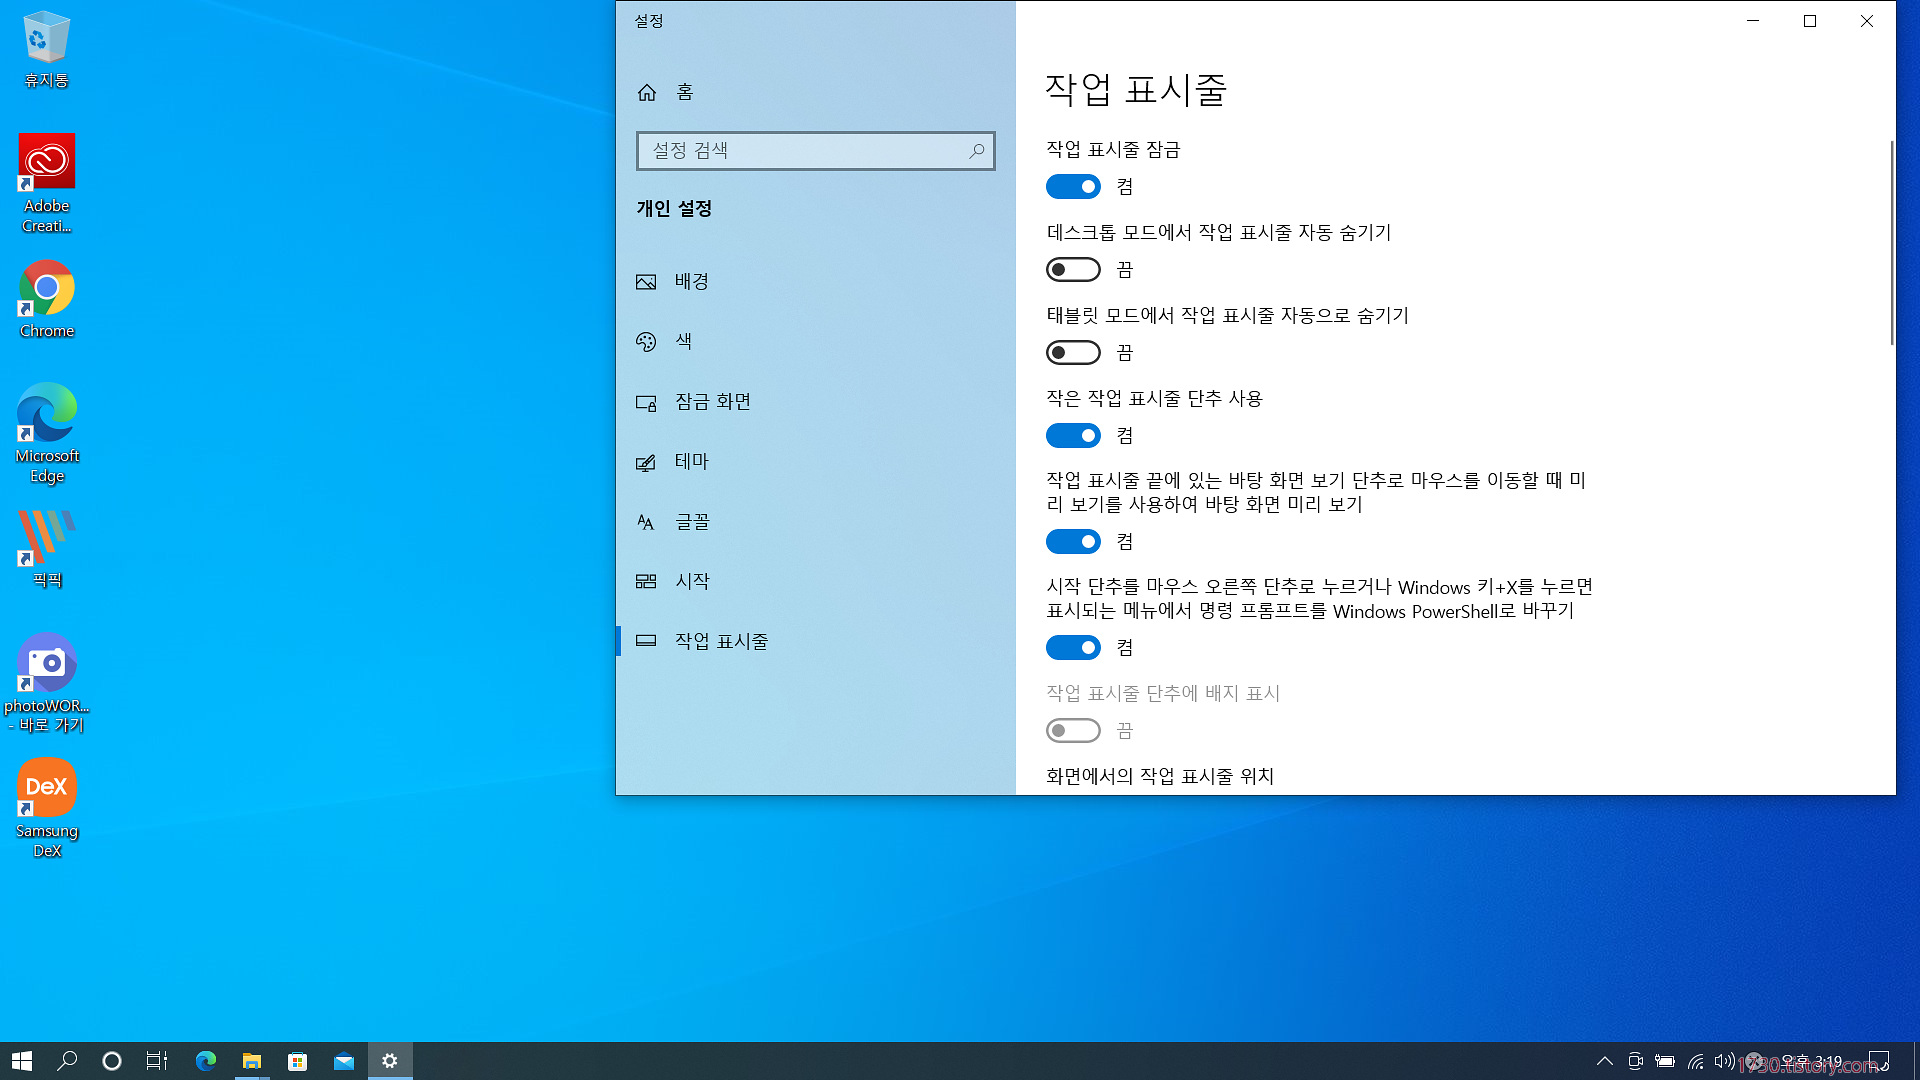Open Task View on the taskbar

pos(157,1061)
